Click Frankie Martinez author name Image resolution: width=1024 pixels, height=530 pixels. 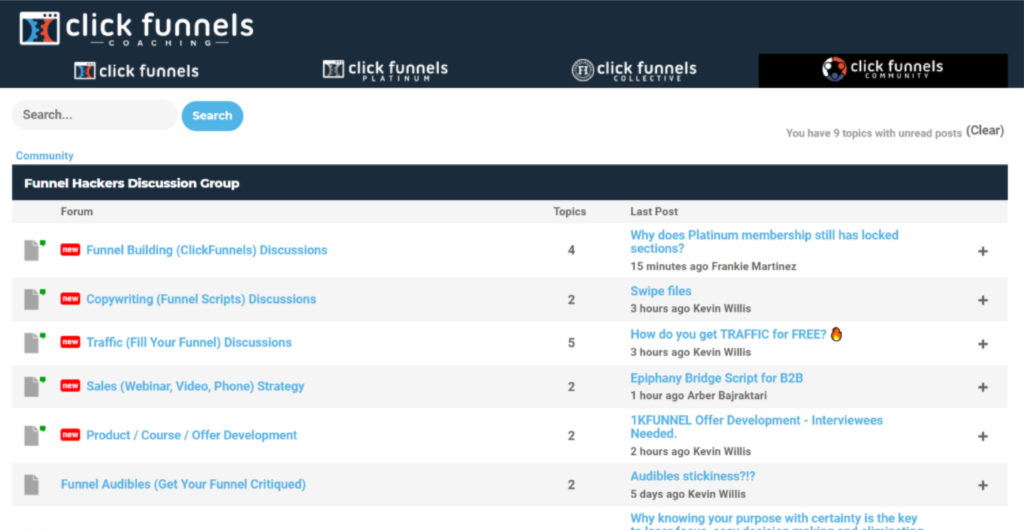pos(754,266)
